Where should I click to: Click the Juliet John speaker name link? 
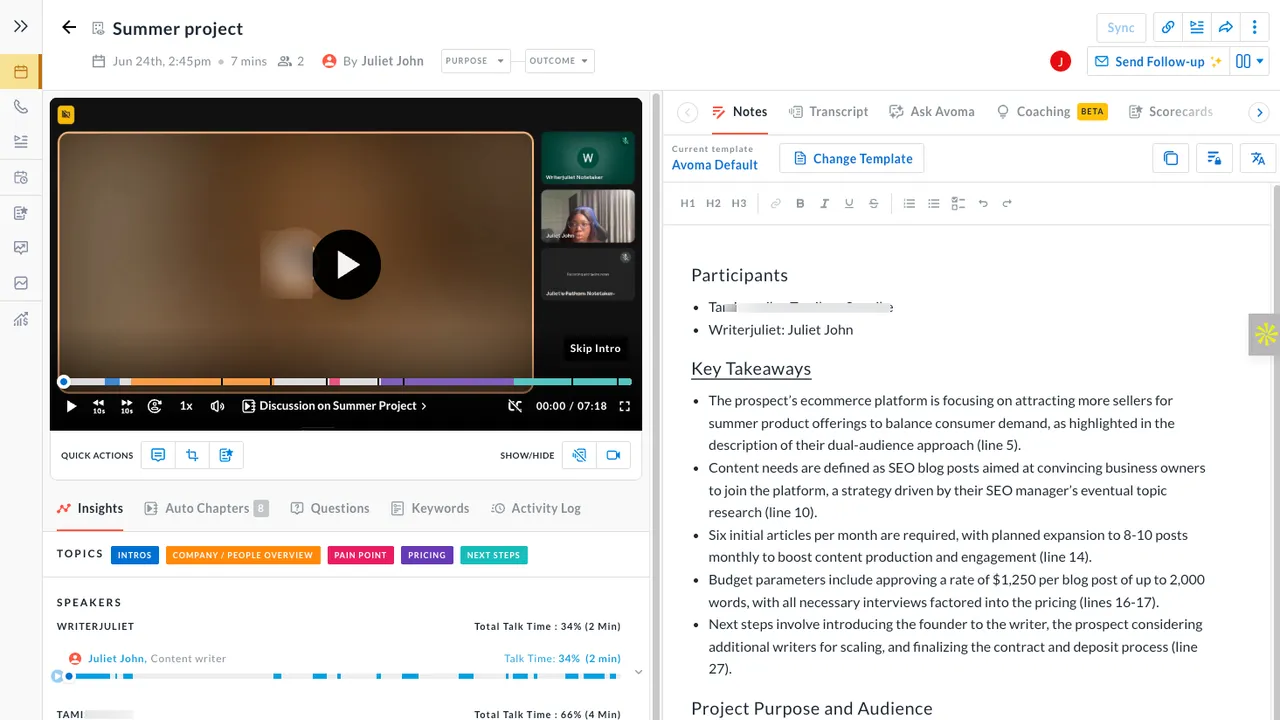coord(116,658)
